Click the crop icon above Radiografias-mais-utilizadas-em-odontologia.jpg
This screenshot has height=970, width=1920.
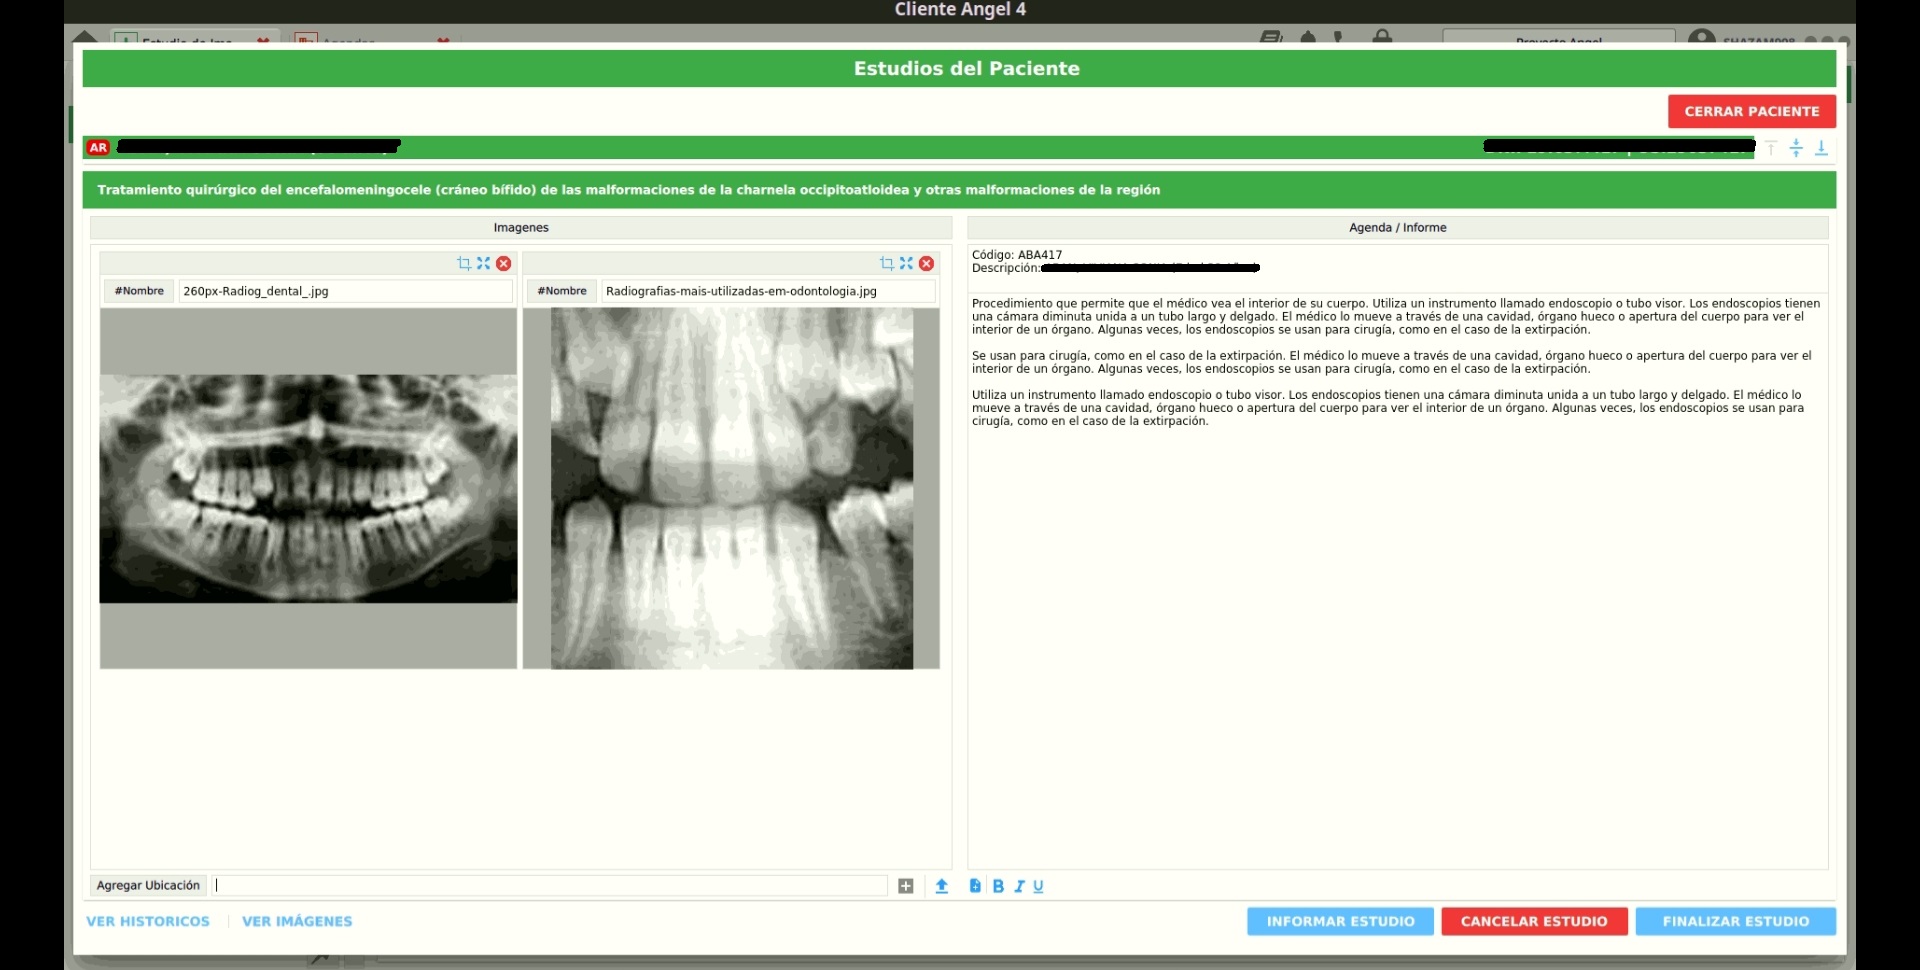coord(886,263)
